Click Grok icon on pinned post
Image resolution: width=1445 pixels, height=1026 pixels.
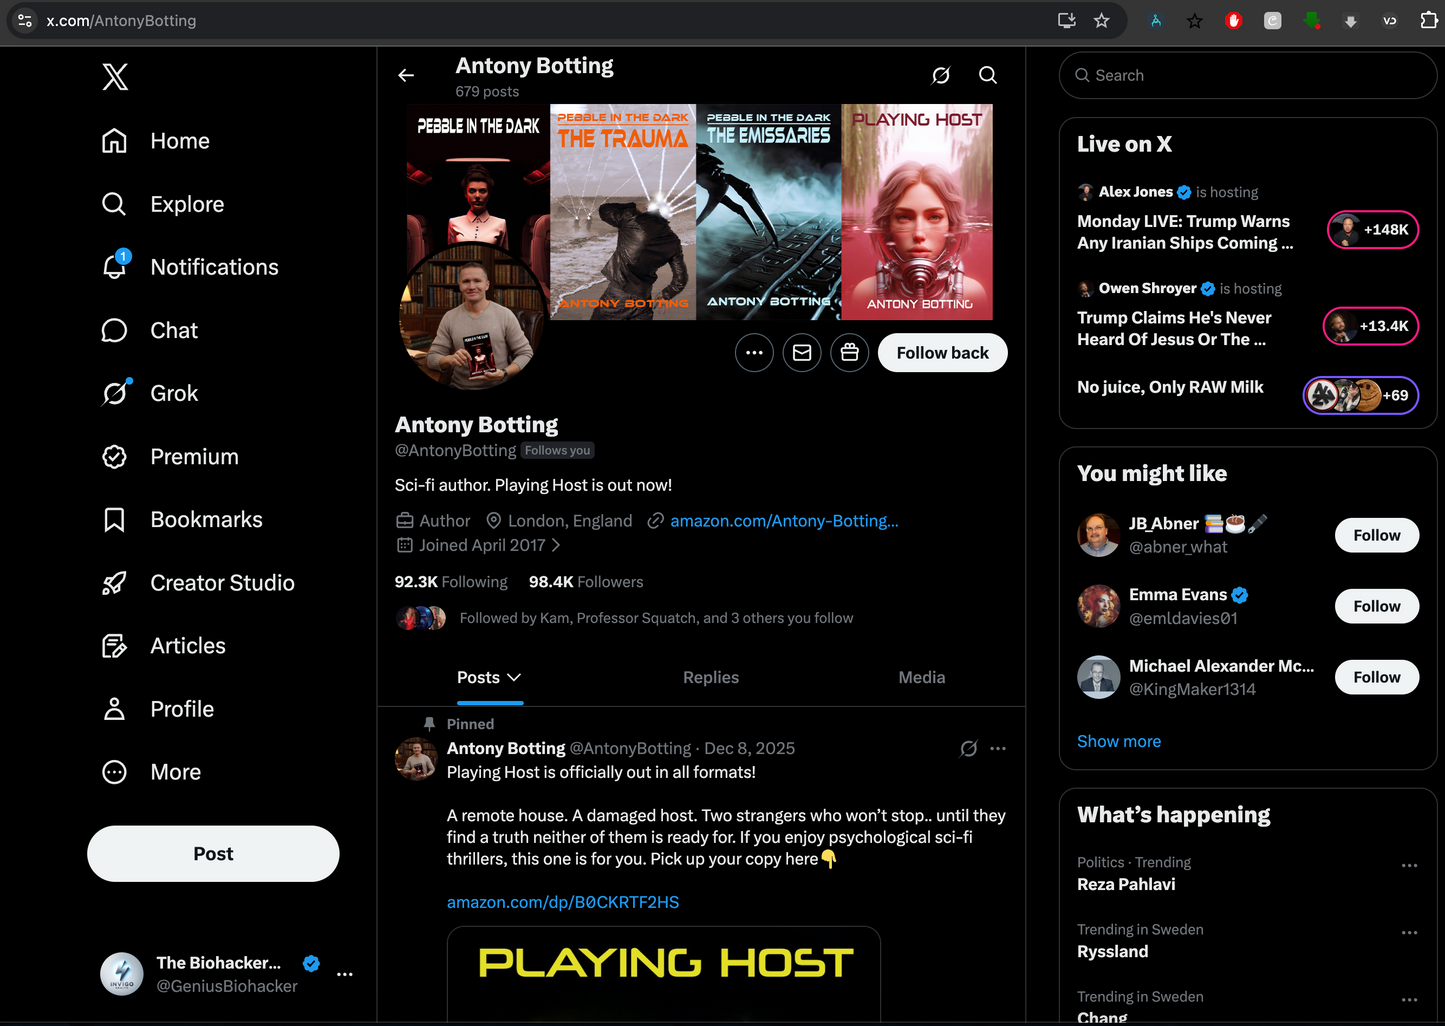(x=968, y=749)
